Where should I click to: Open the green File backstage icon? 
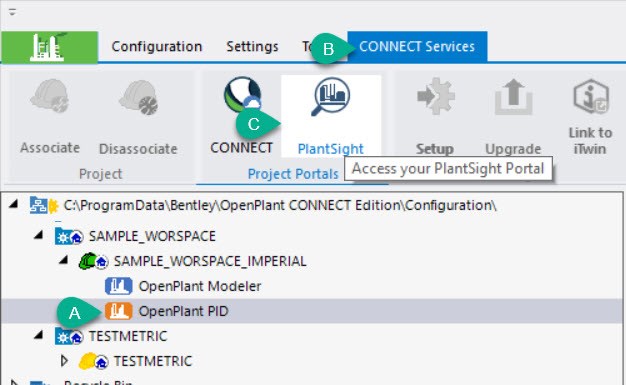click(x=49, y=47)
